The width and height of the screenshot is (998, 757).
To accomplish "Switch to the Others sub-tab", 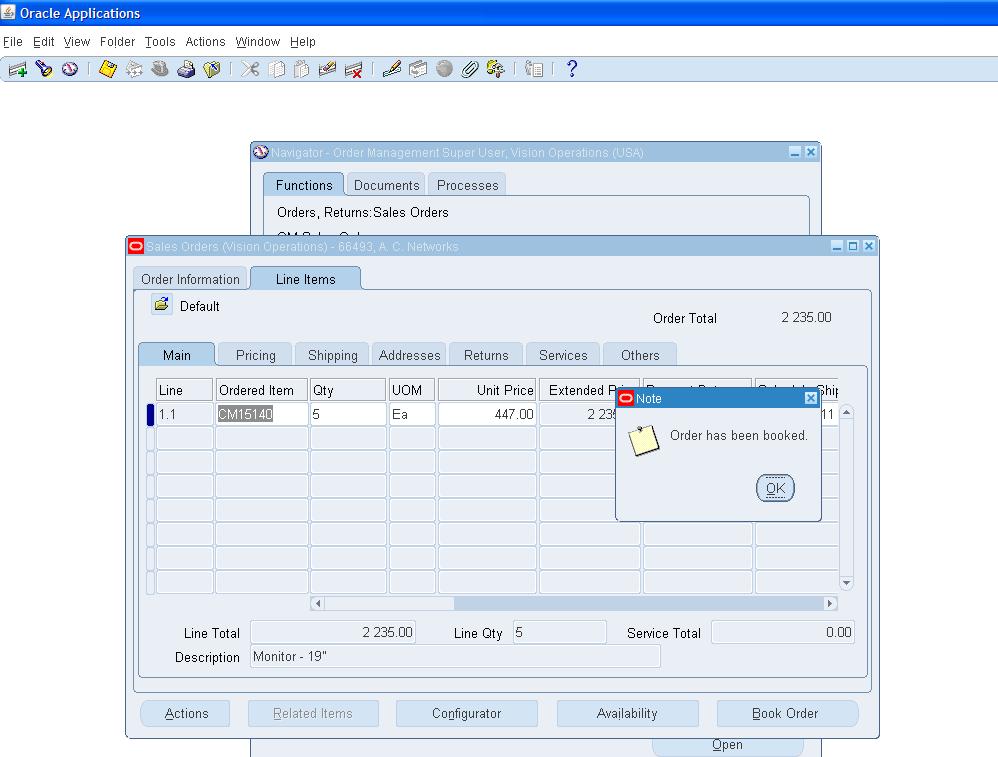I will pos(640,355).
